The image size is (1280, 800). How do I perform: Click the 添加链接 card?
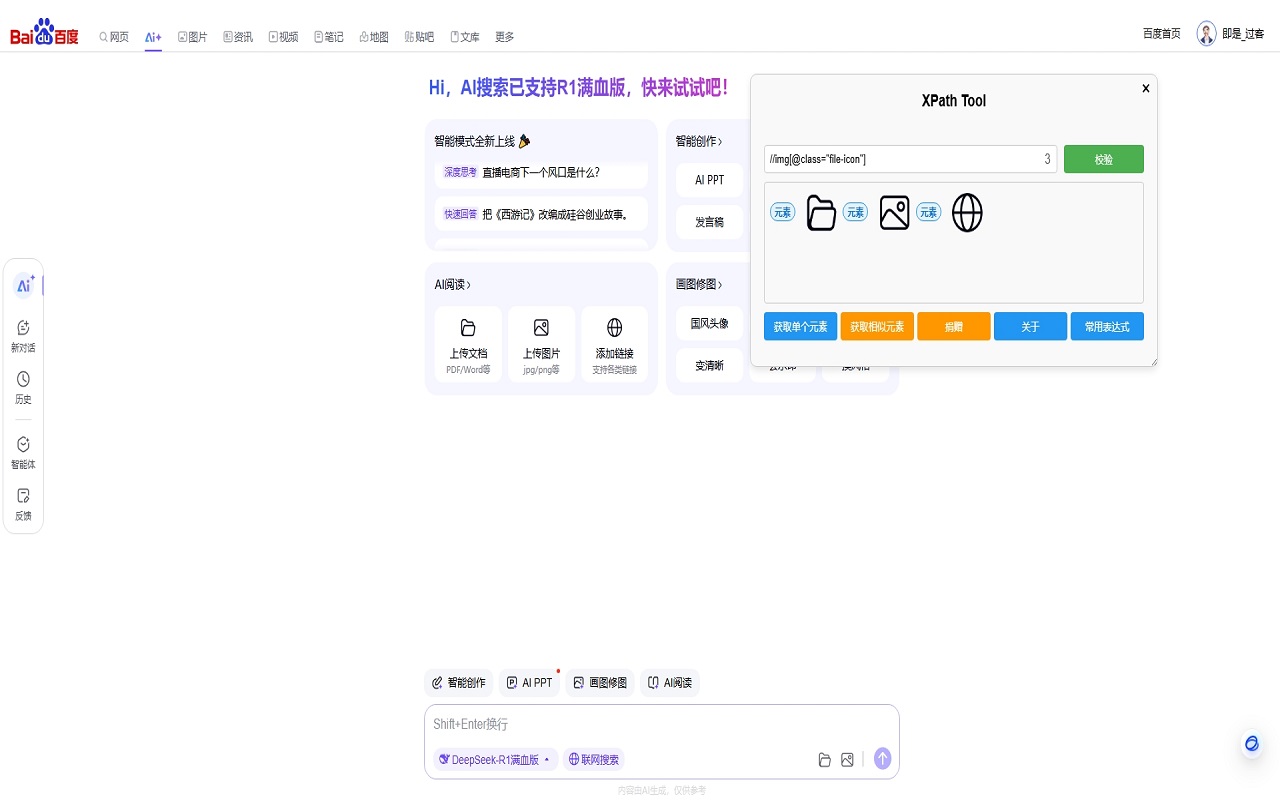coord(614,344)
